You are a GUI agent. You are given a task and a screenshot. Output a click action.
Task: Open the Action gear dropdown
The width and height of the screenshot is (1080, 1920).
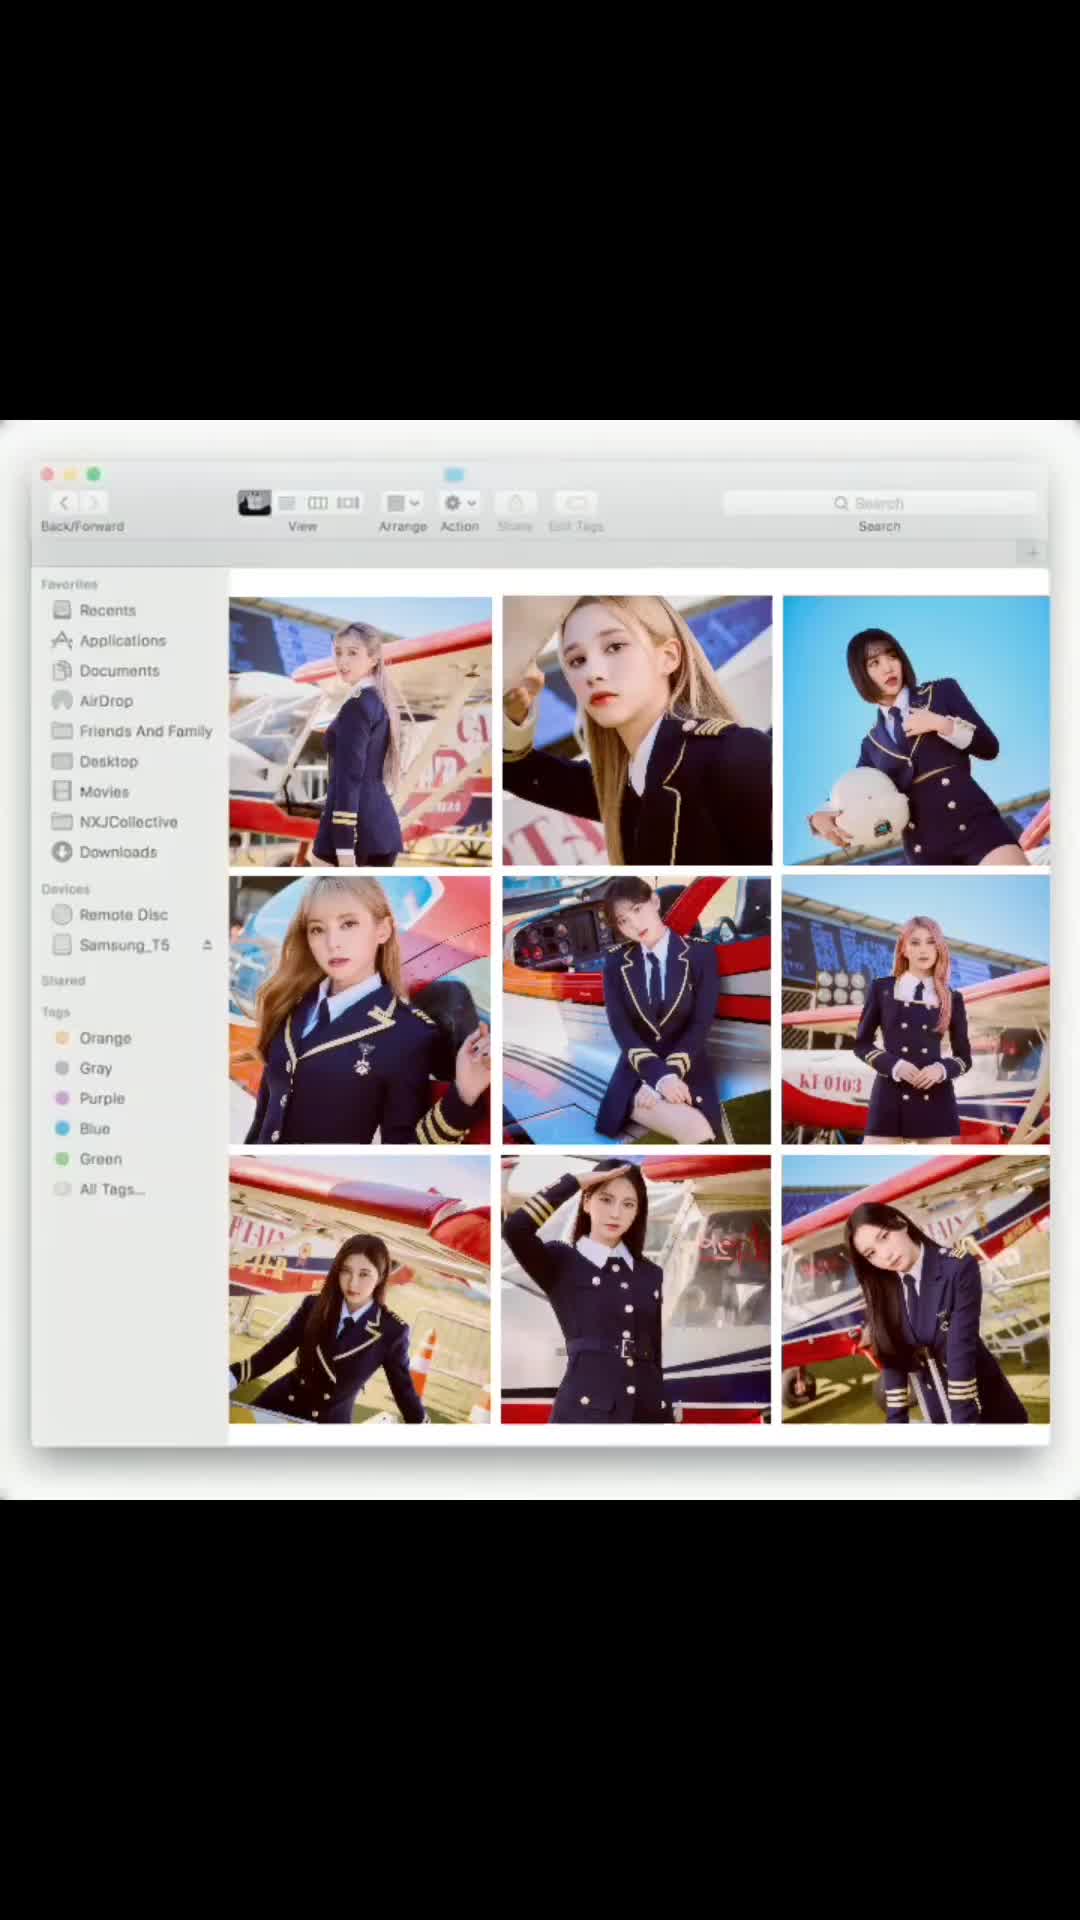point(460,503)
